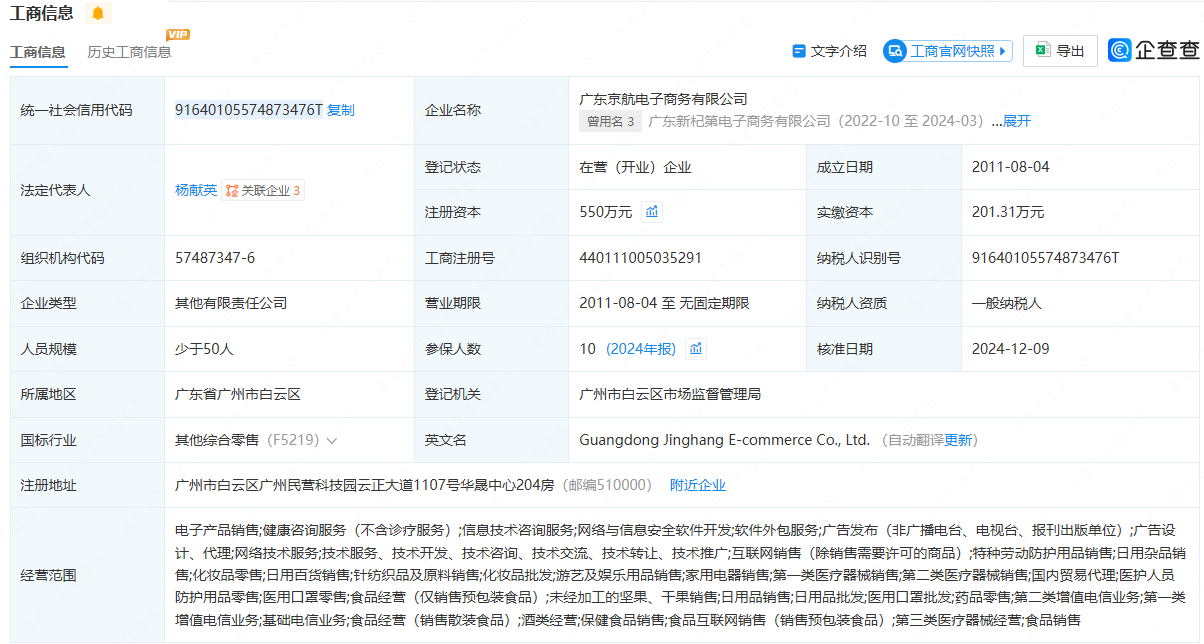Viewport: 1204px width, 644px height.
Task: Open chart icon next to 550万元 registered capital
Action: (652, 212)
